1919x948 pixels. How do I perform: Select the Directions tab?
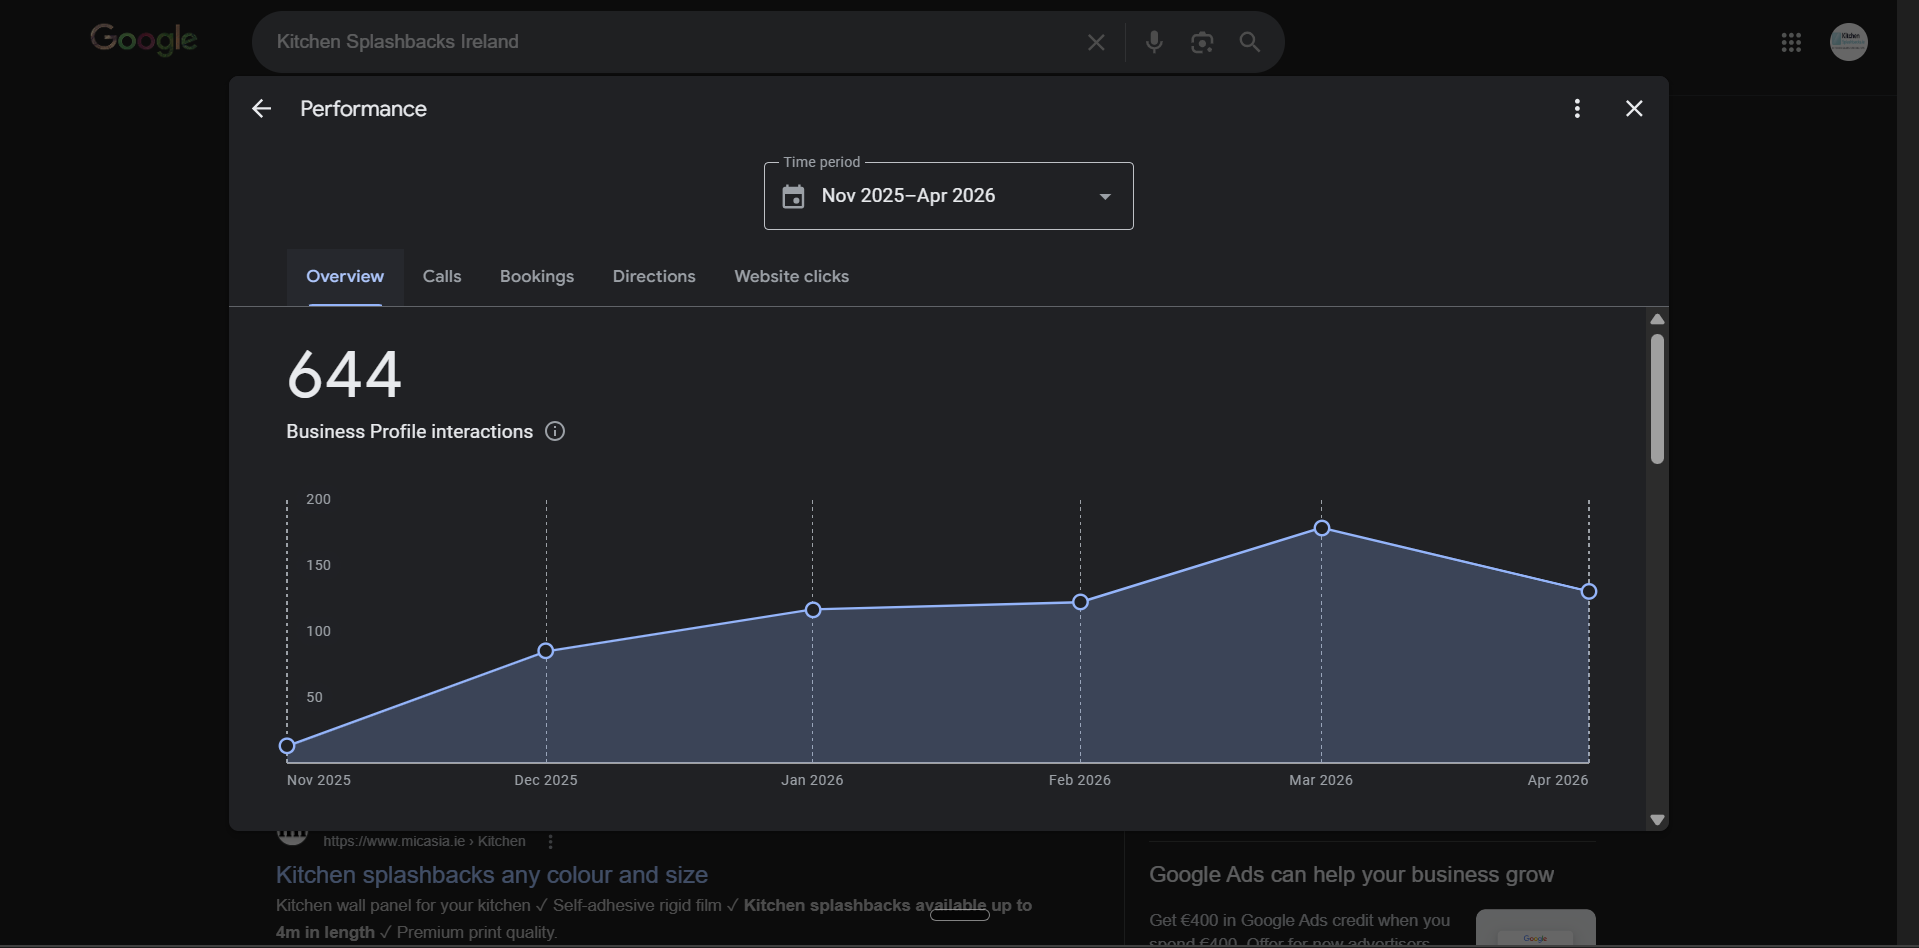pos(653,276)
